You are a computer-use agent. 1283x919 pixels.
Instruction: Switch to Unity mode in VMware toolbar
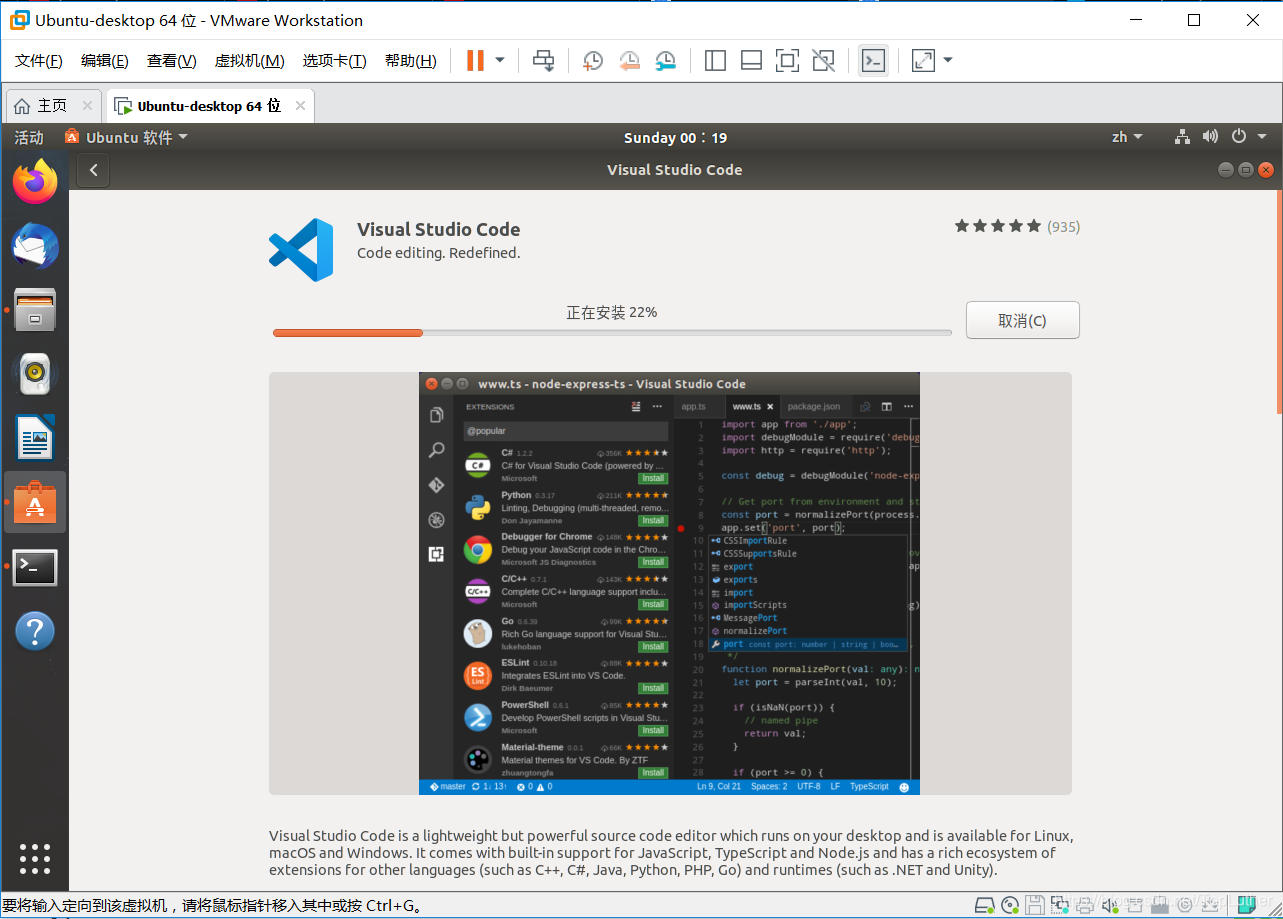(x=823, y=61)
